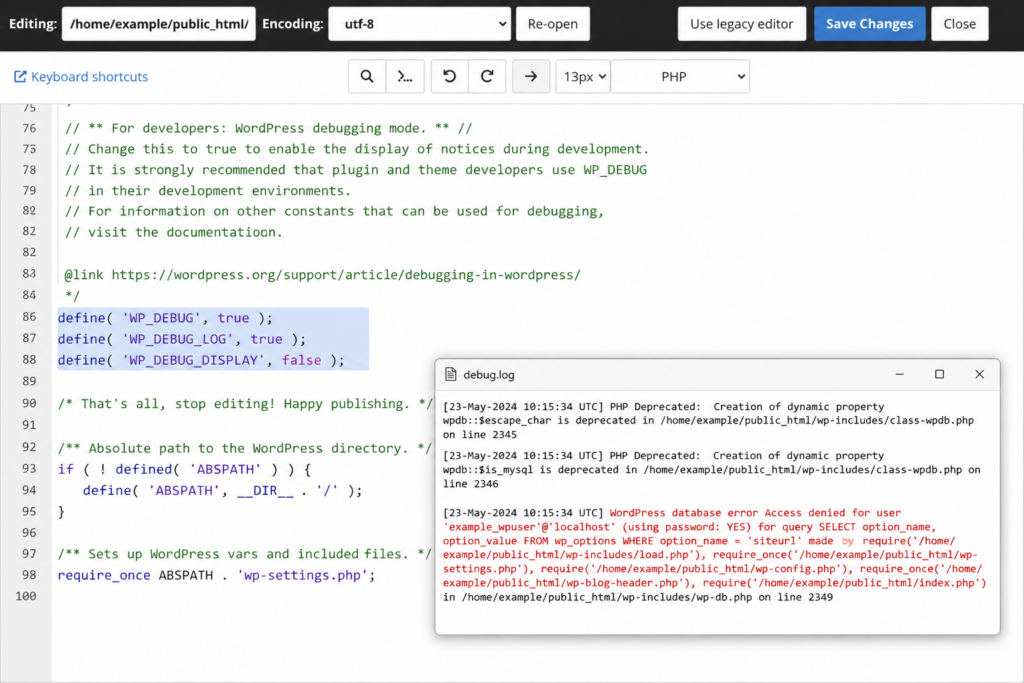The image size is (1024, 683).
Task: Click the 'wp-settings.php' string on line 98
Action: click(302, 575)
